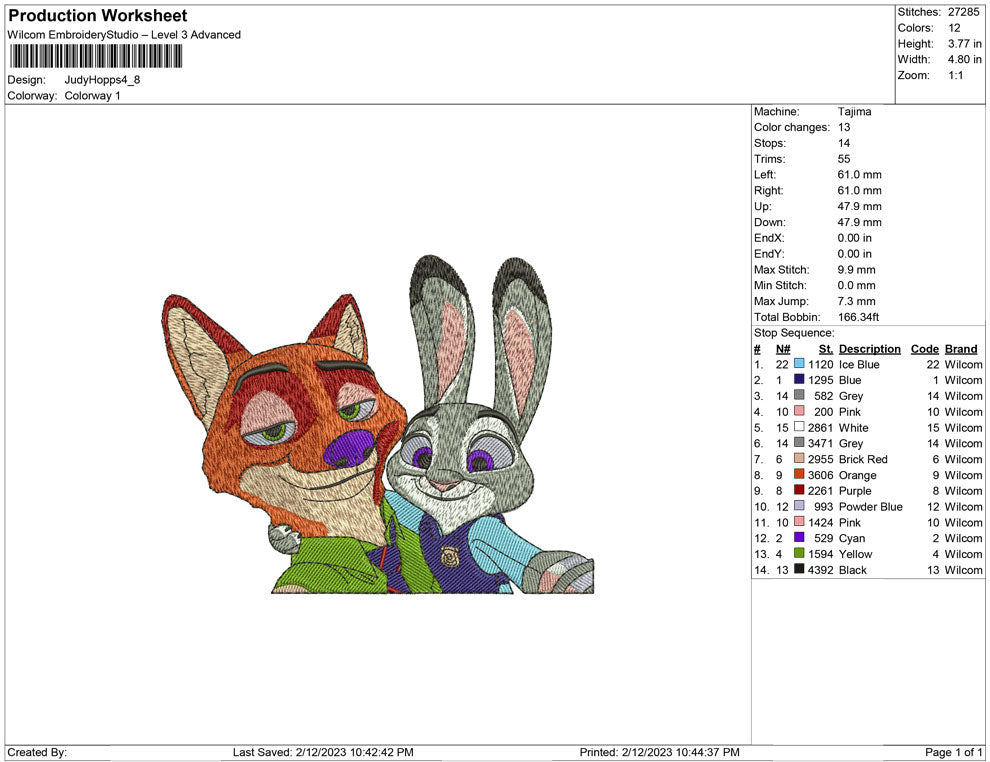Click the 'Page 1 of 1' footer text
Screen dimensions: 990x762
coord(953,752)
